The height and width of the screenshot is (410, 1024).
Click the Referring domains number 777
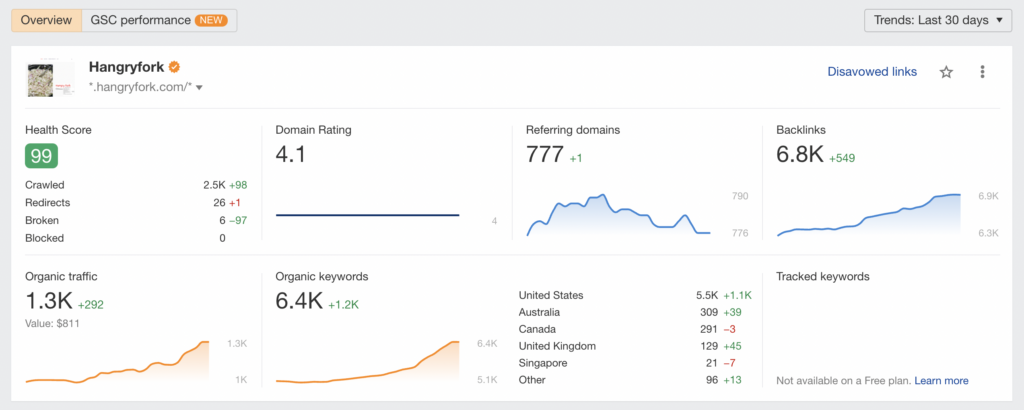click(x=545, y=155)
